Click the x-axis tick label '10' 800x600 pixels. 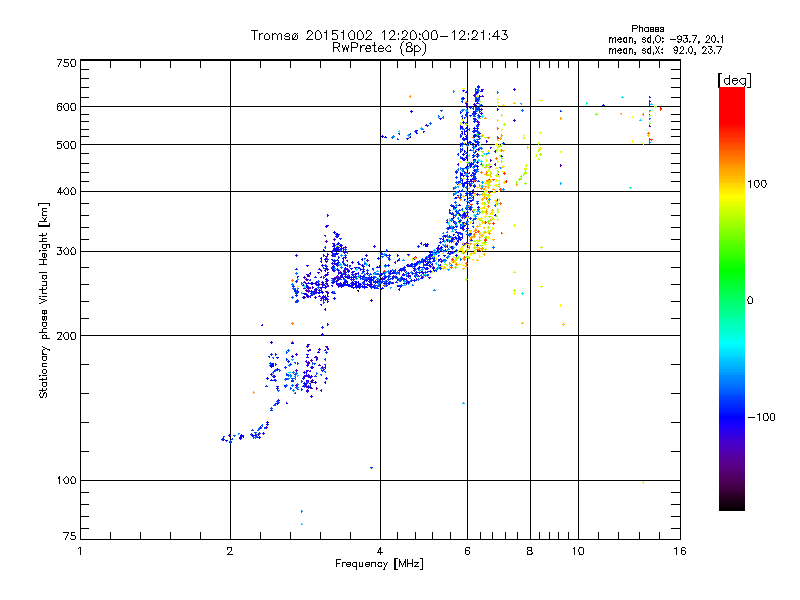pyautogui.click(x=578, y=551)
